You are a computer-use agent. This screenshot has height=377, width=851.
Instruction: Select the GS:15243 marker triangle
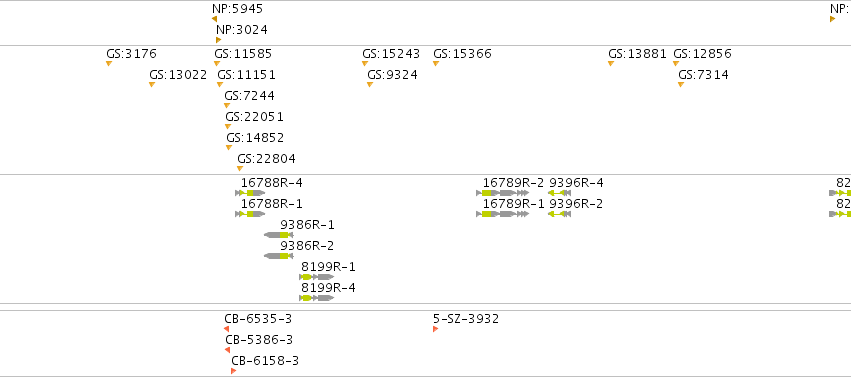(365, 63)
